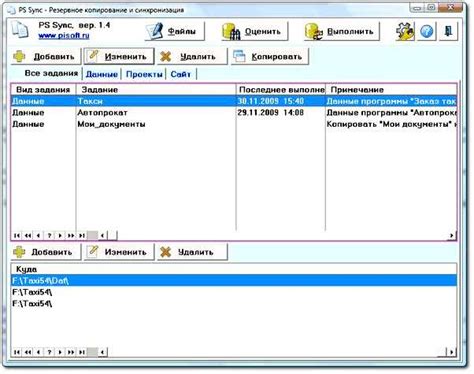Exit the program with the door icon
This screenshot has width=474, height=374.
[448, 31]
